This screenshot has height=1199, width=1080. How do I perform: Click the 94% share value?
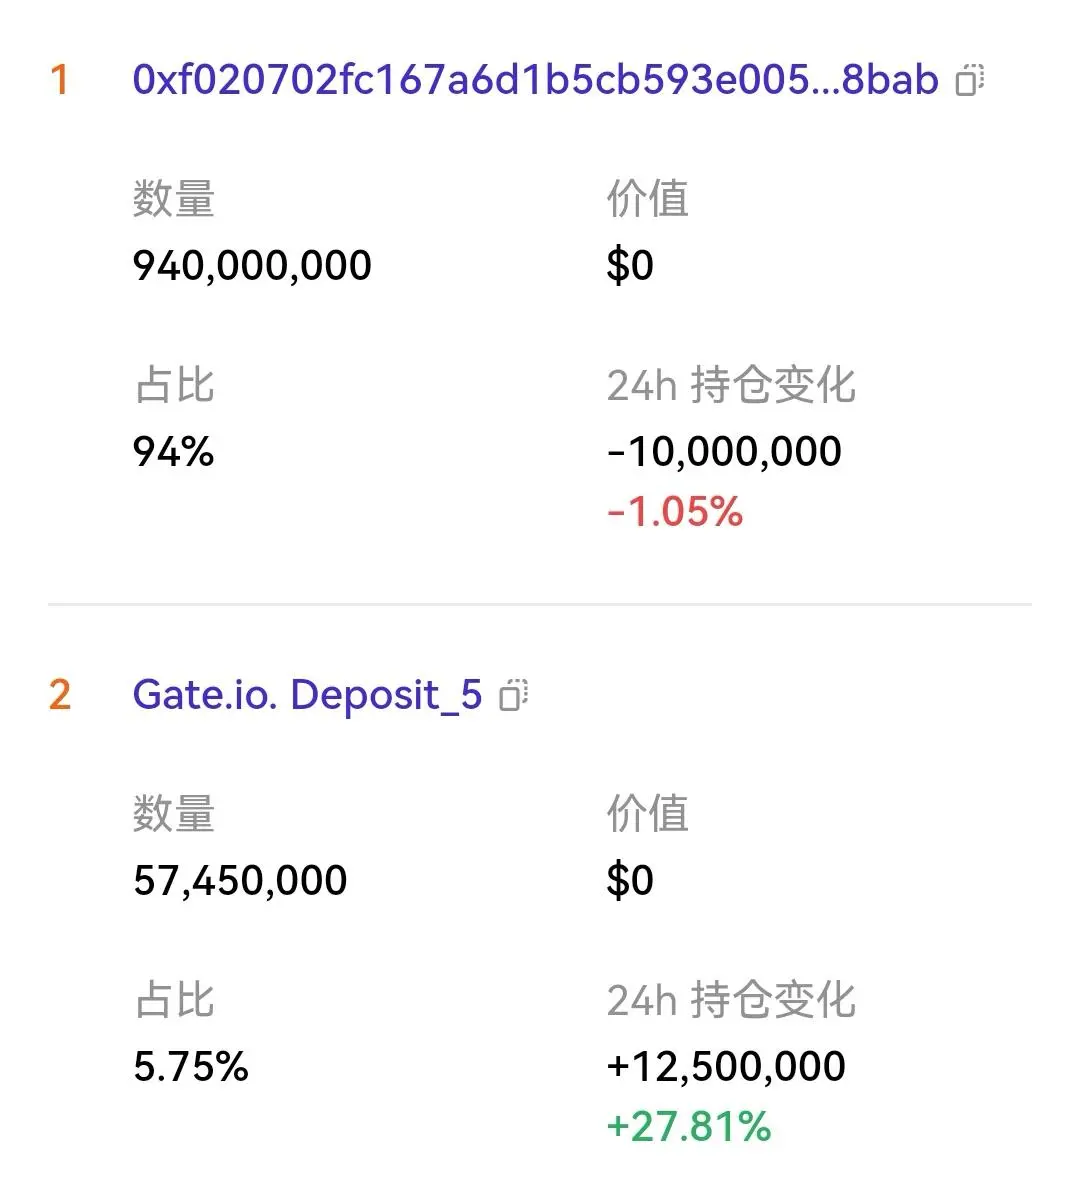point(173,452)
